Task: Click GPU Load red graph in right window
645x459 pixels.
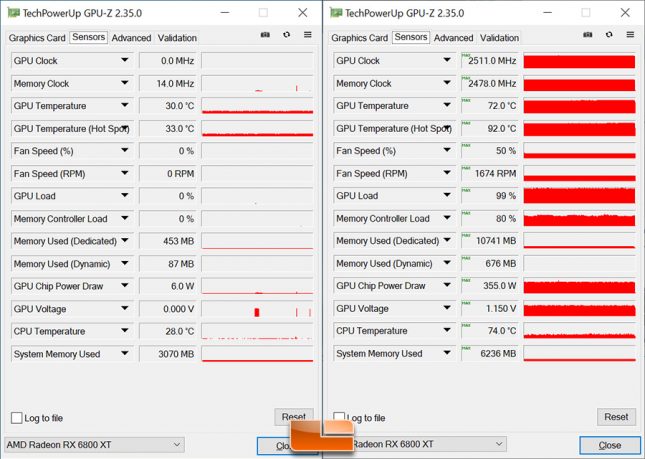Action: click(580, 196)
